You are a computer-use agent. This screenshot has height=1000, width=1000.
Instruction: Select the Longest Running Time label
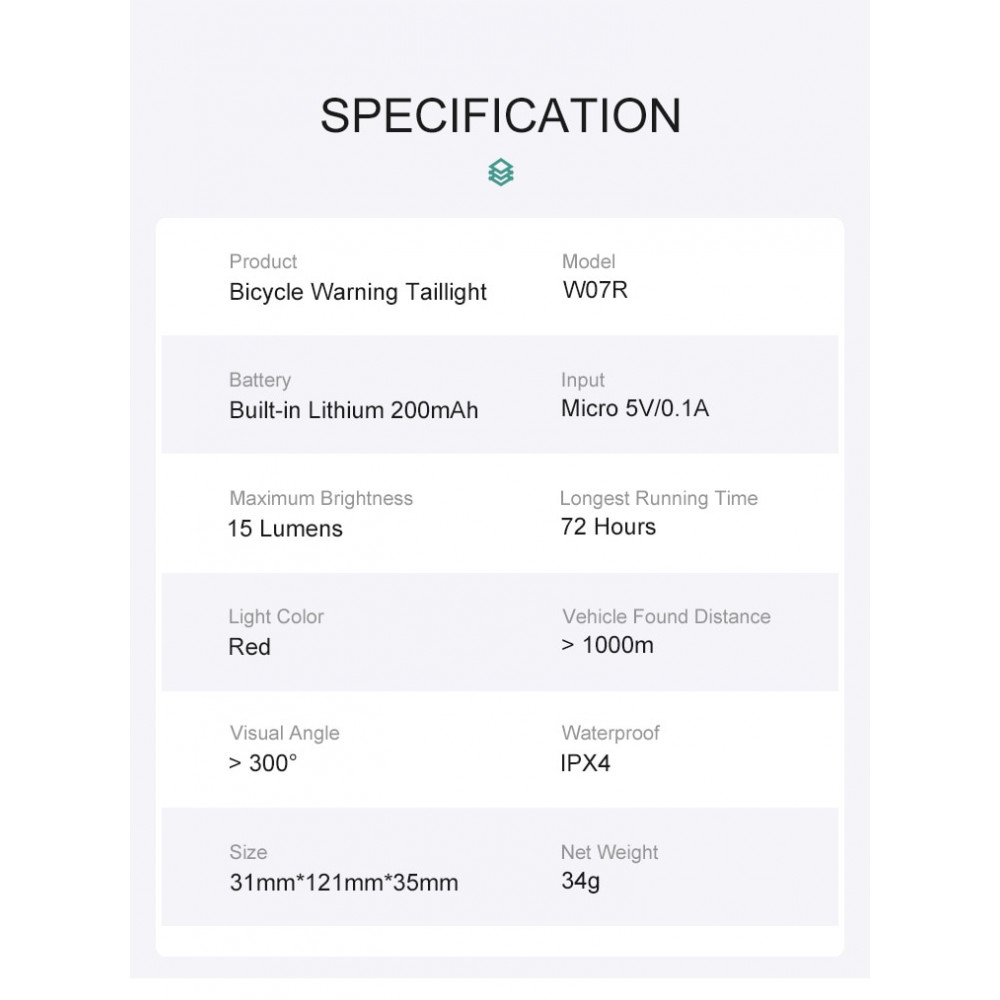coord(659,498)
